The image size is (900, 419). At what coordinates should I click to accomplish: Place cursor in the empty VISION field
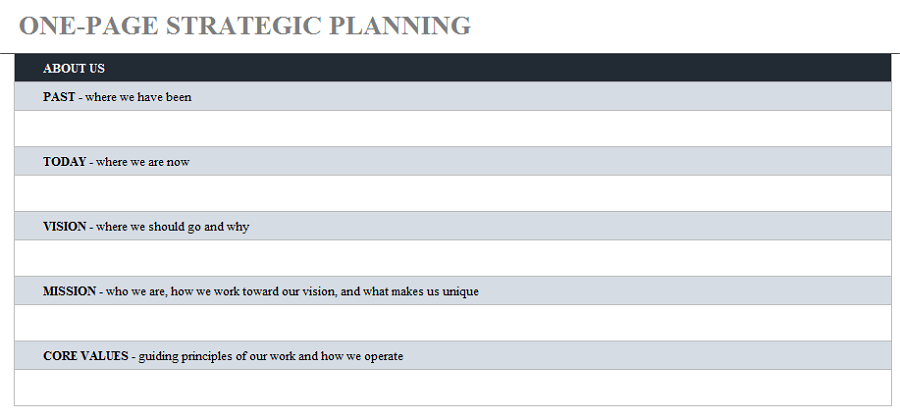453,258
